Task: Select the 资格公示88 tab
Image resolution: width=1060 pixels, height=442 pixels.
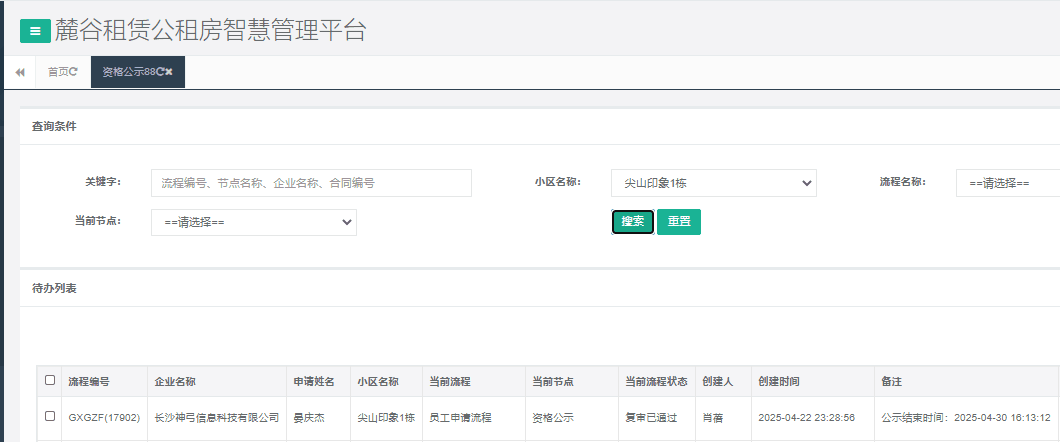Action: 138,72
